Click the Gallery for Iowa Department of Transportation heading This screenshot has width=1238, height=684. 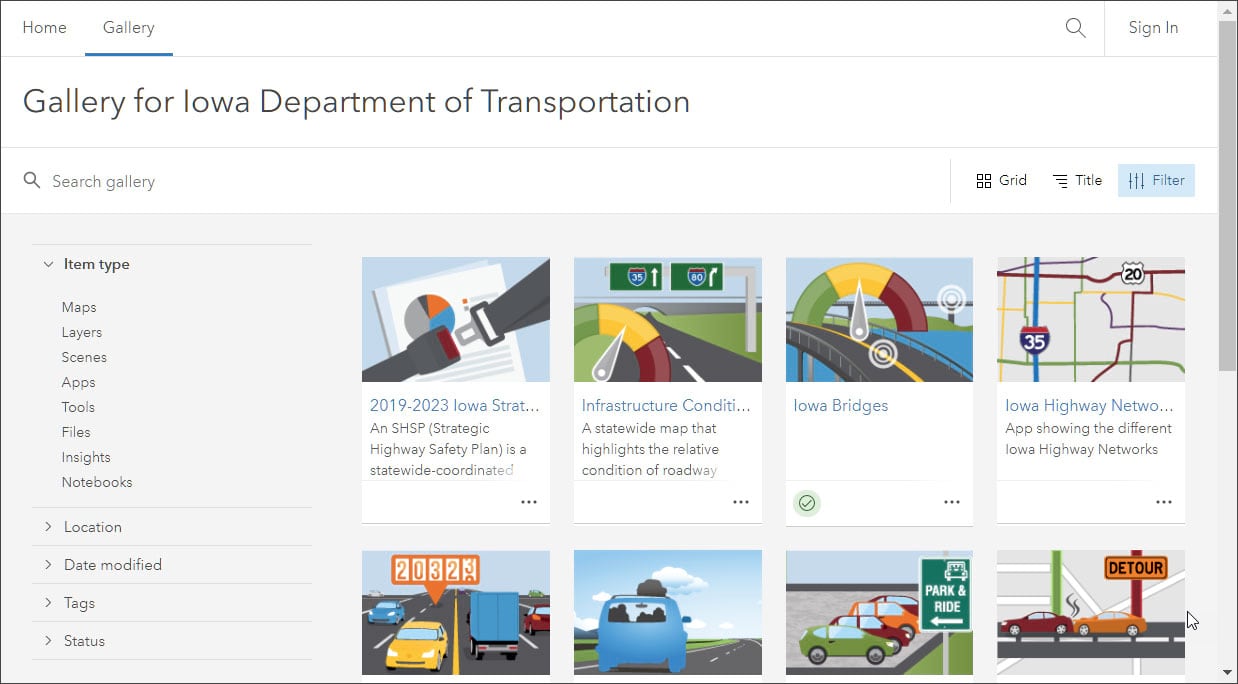click(356, 102)
